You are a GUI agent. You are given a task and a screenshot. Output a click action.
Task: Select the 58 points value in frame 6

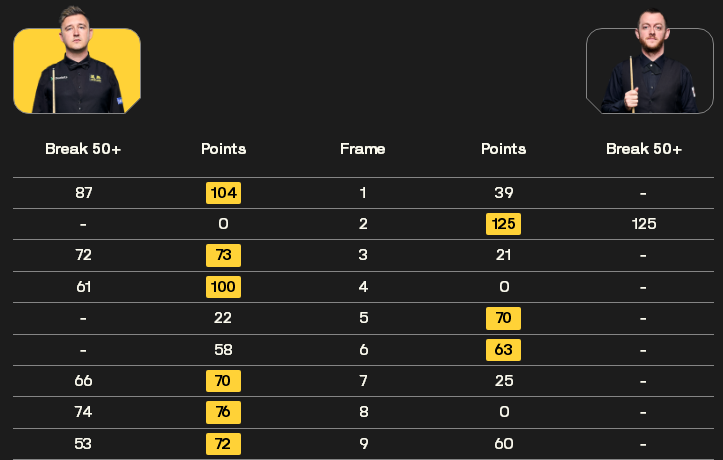pyautogui.click(x=223, y=350)
